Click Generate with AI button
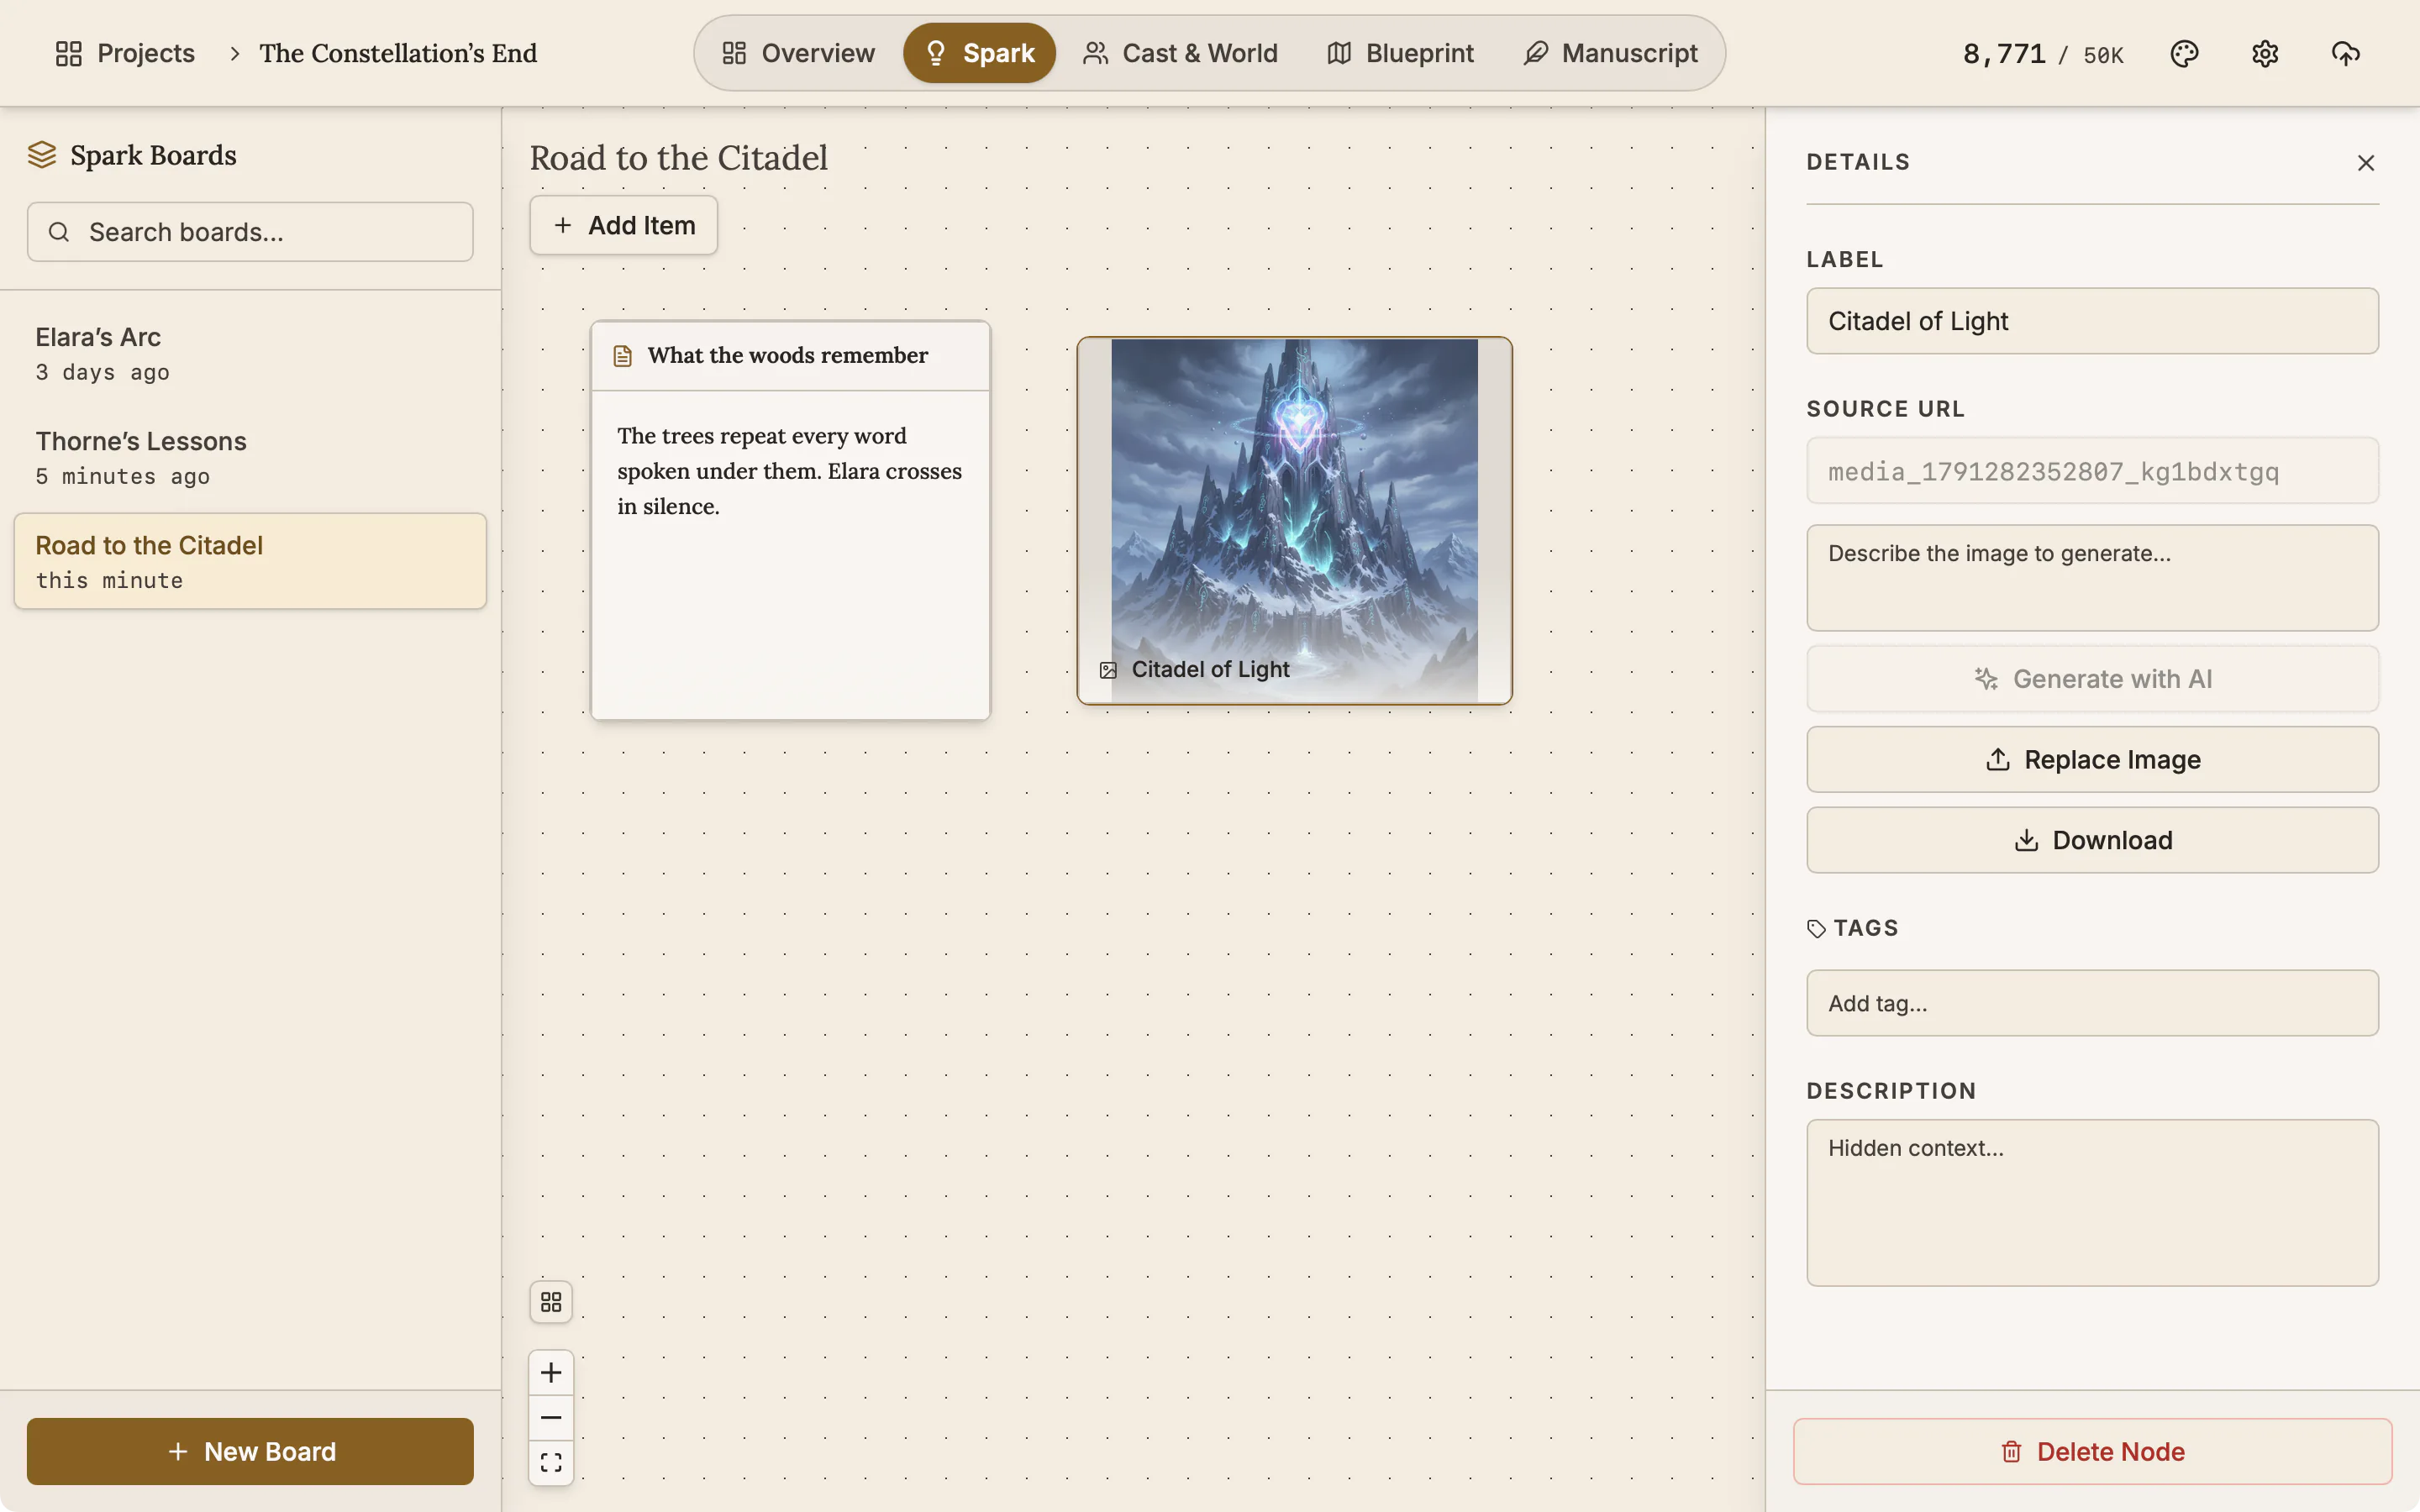Screen dimensions: 2420x1512 point(2092,679)
